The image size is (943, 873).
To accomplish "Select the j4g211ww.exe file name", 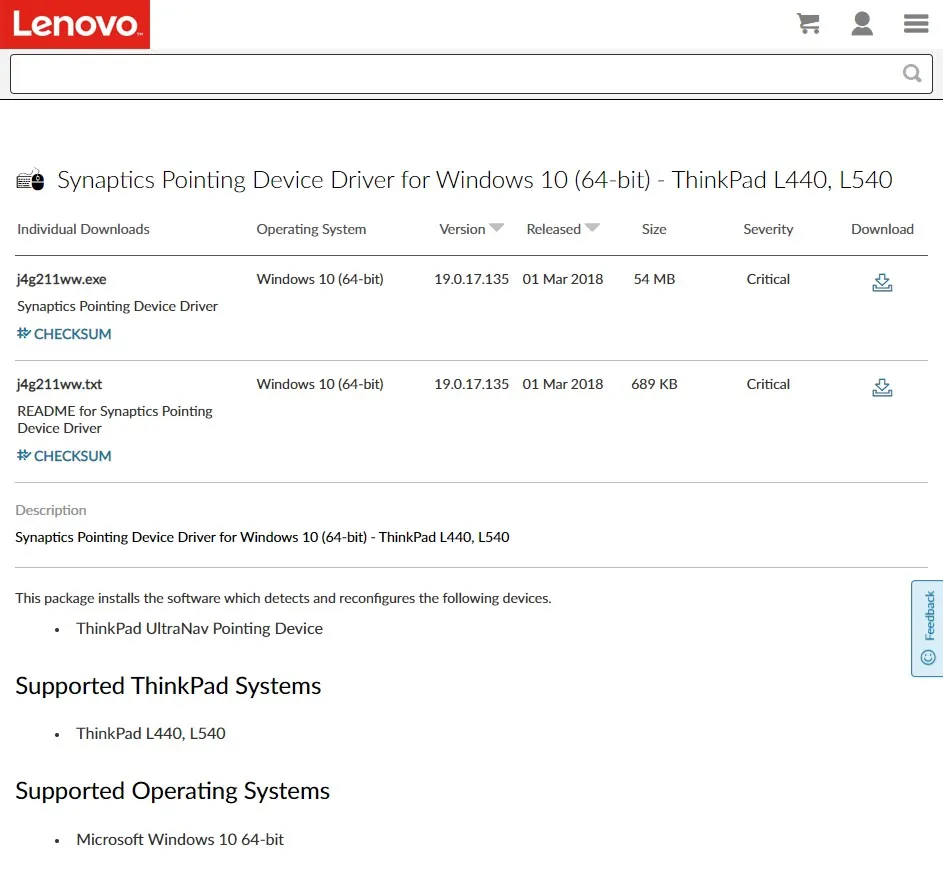I will tap(62, 279).
